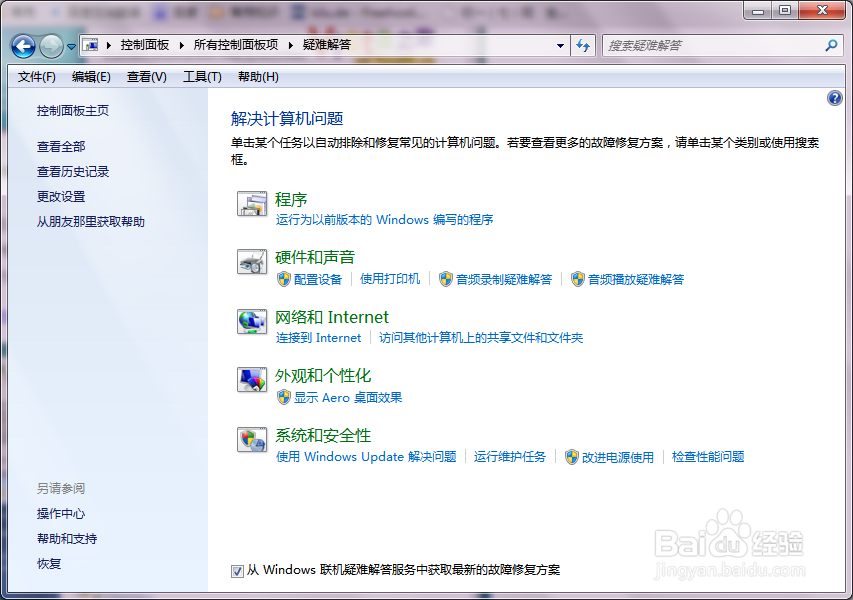Click the blue help question mark icon
This screenshot has height=600, width=853.
tap(835, 98)
